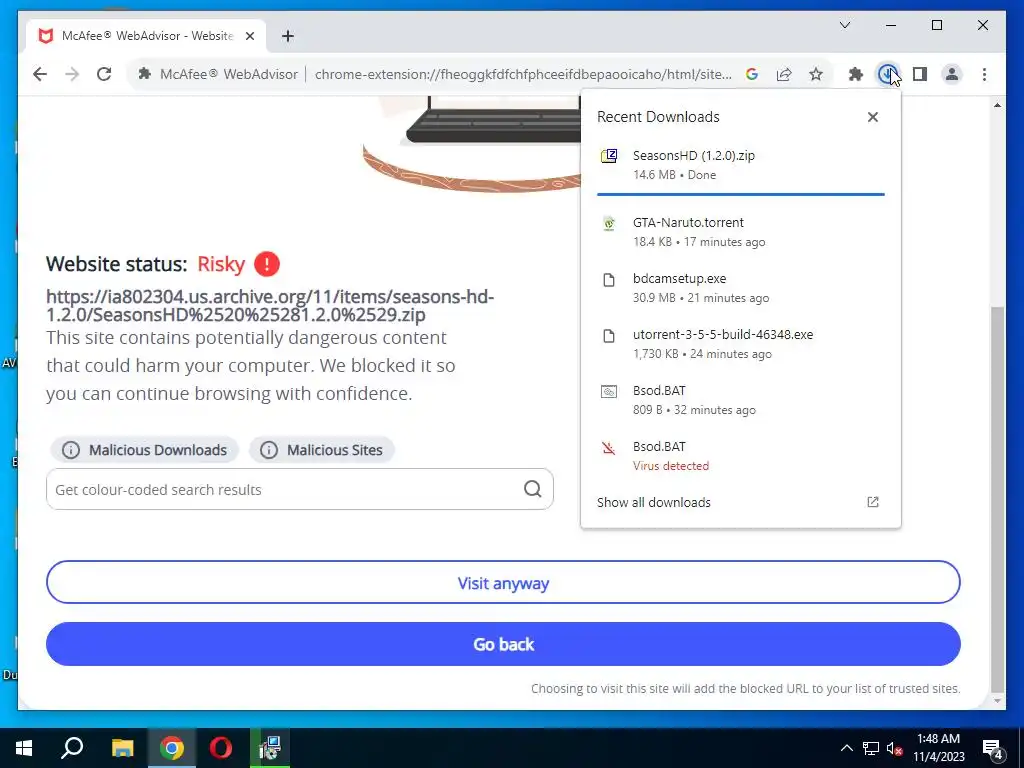The image size is (1024, 768).
Task: Open downloads page external link icon
Action: [x=872, y=502]
